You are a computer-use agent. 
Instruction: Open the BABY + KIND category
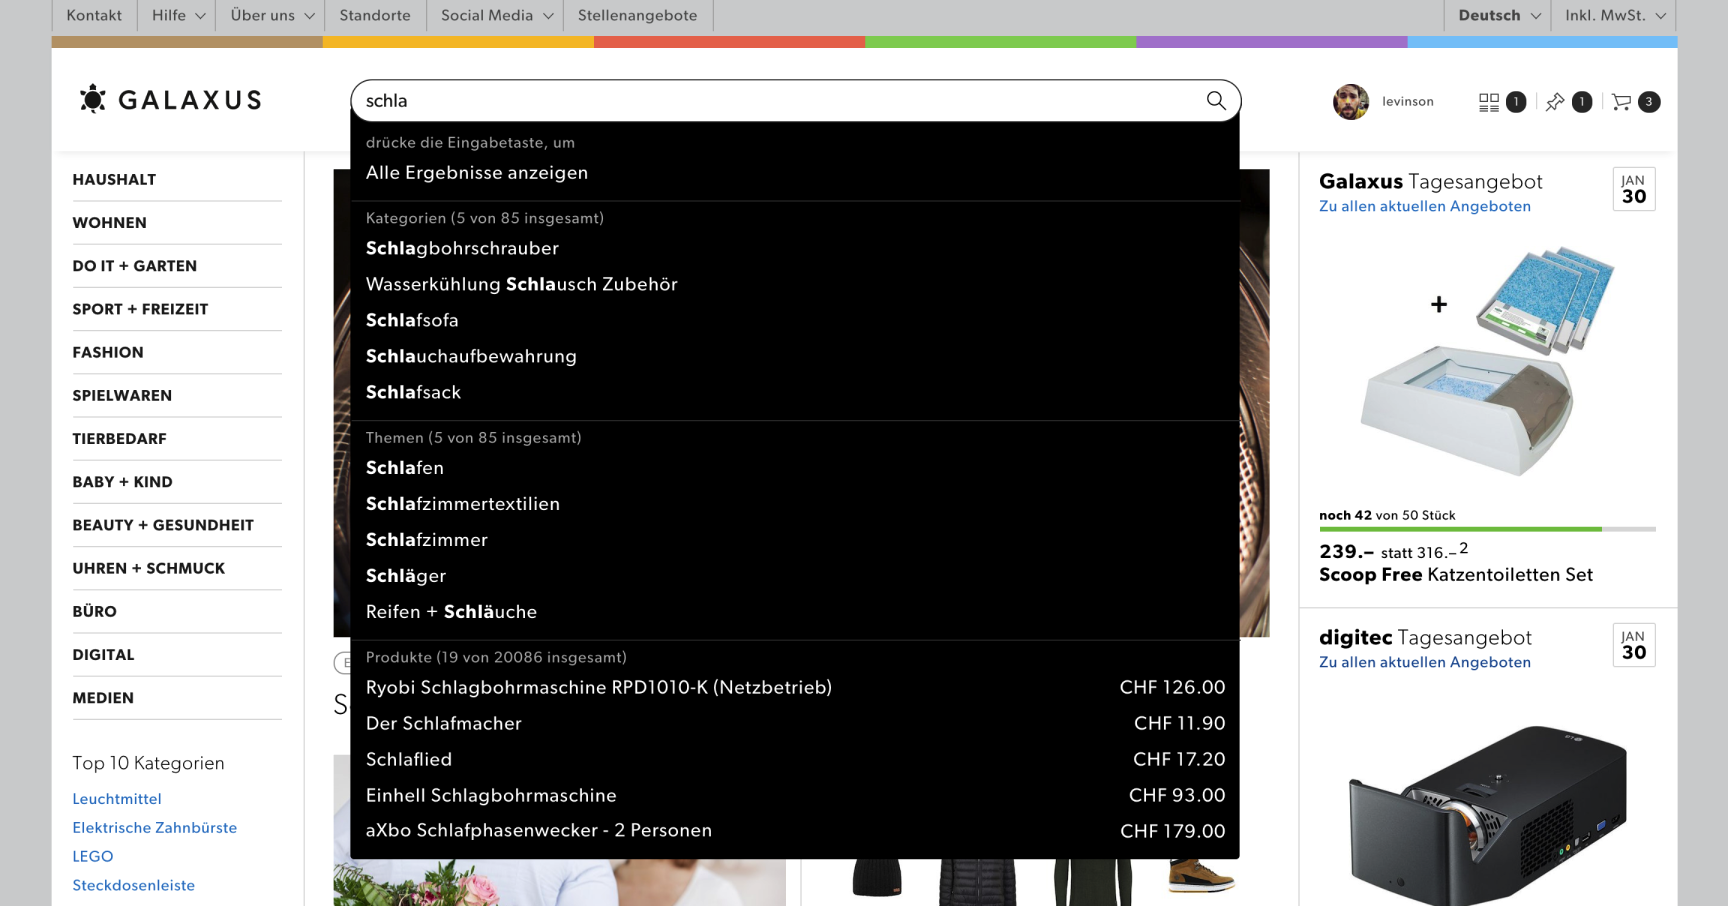tap(122, 482)
